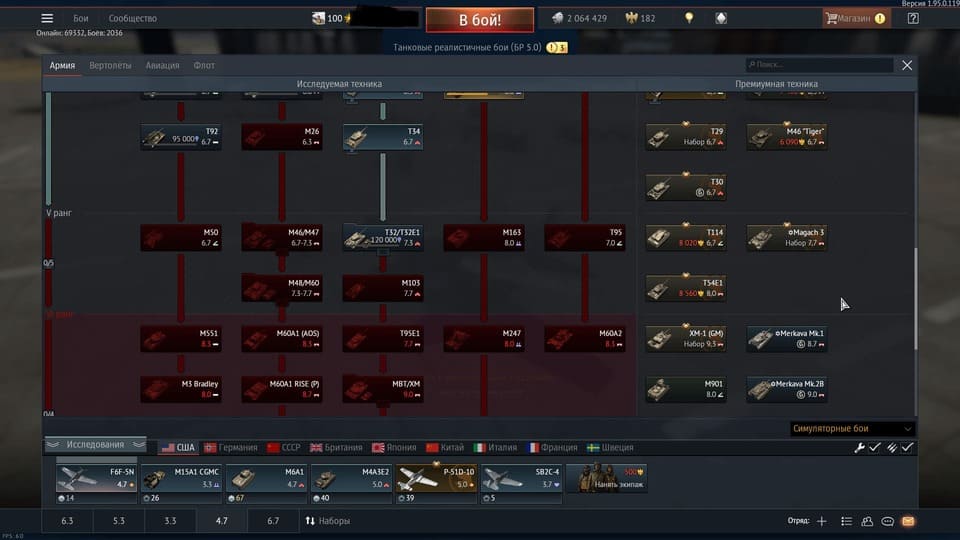Screen dimensions: 960x540
Task: Select the T30 premium tank
Action: tap(686, 187)
